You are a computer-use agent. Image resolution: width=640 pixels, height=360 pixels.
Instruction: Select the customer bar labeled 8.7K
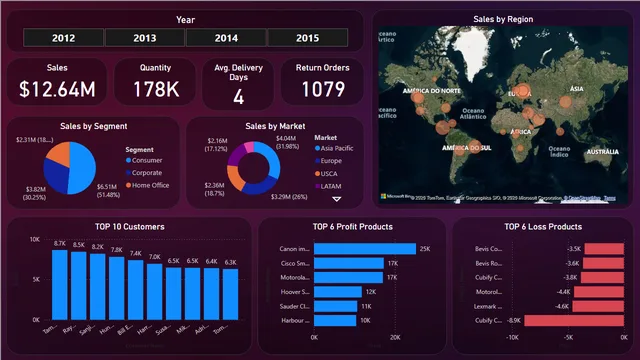point(60,285)
